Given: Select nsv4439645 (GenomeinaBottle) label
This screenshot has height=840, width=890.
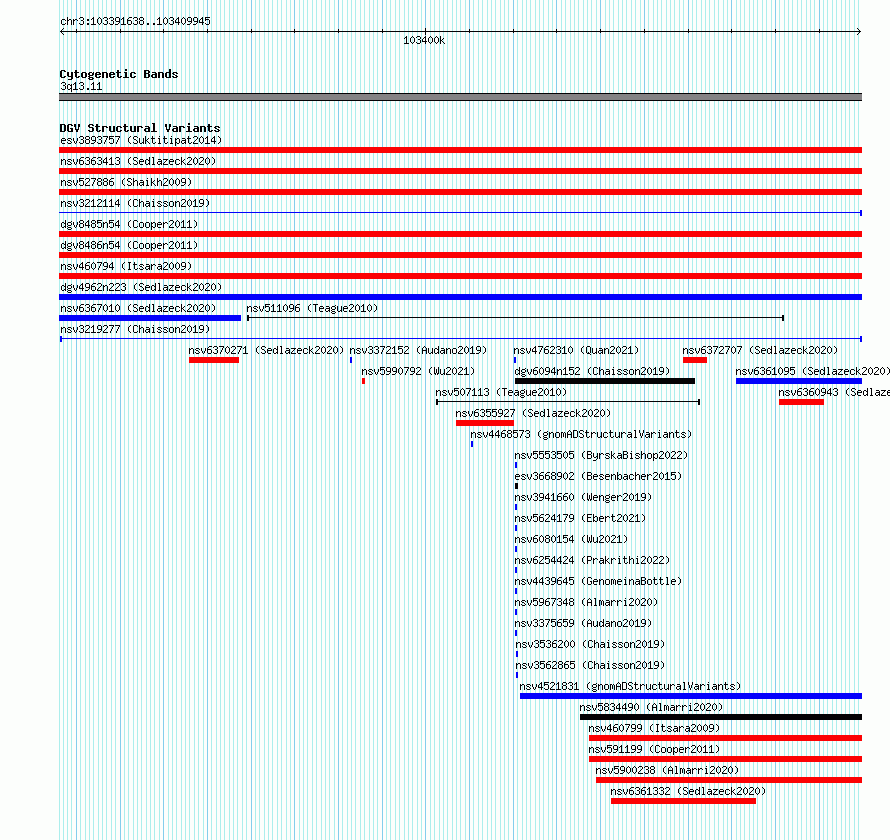Looking at the screenshot, I should pyautogui.click(x=598, y=581).
